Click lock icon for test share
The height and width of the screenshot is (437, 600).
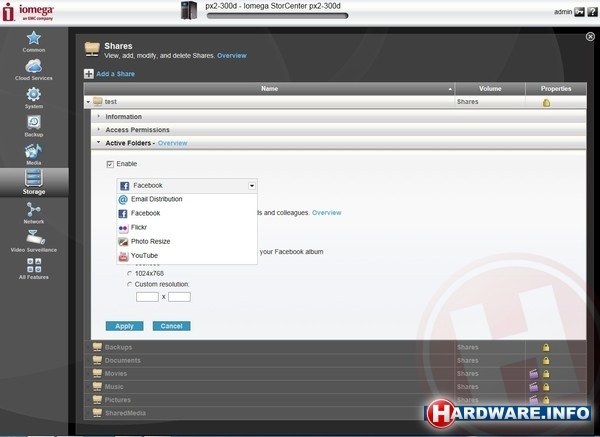tap(546, 103)
